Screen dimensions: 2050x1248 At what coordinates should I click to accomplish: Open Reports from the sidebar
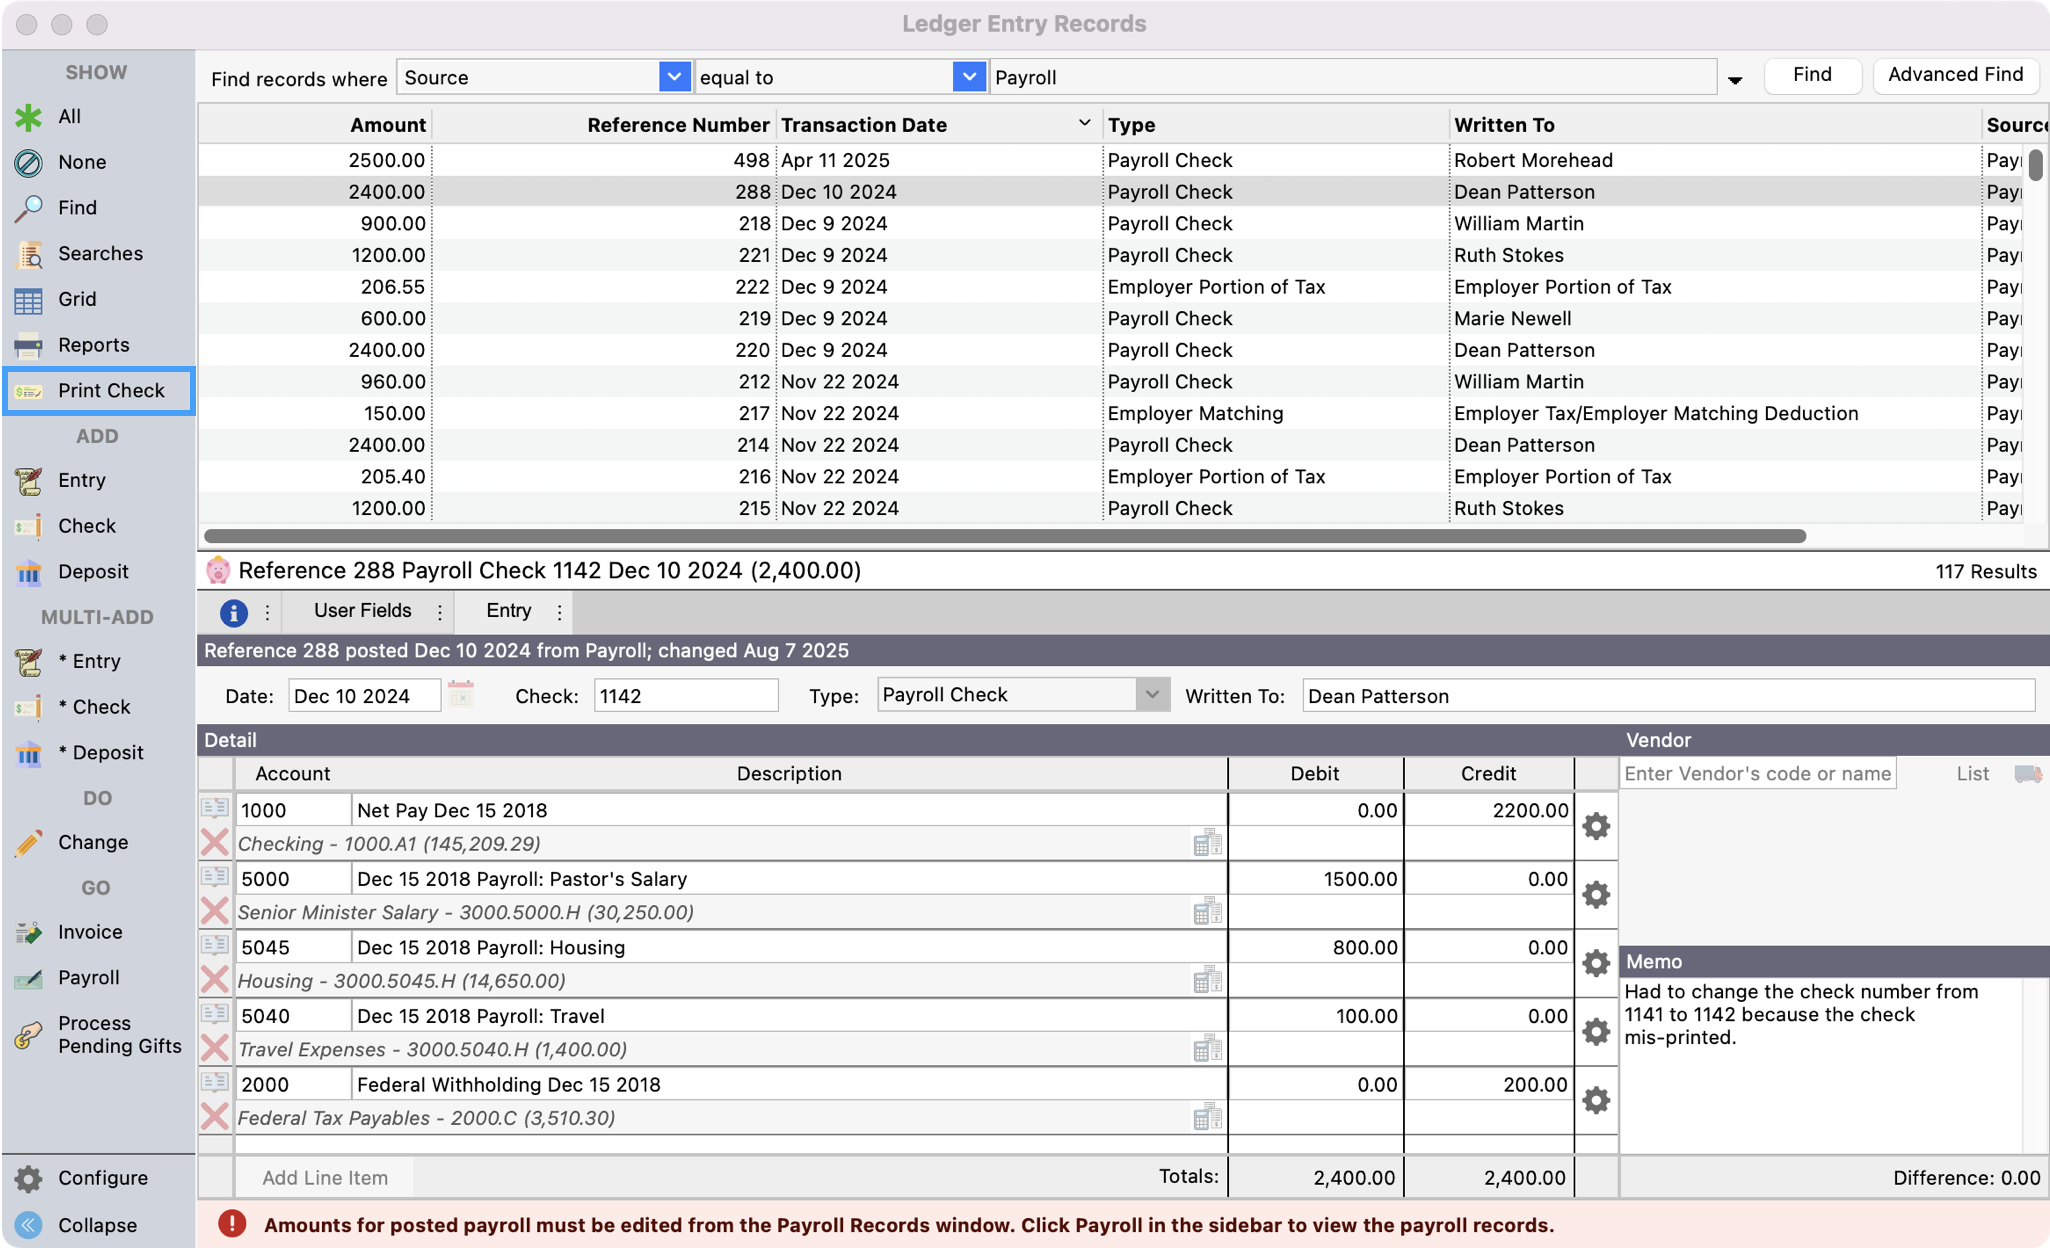tap(93, 344)
